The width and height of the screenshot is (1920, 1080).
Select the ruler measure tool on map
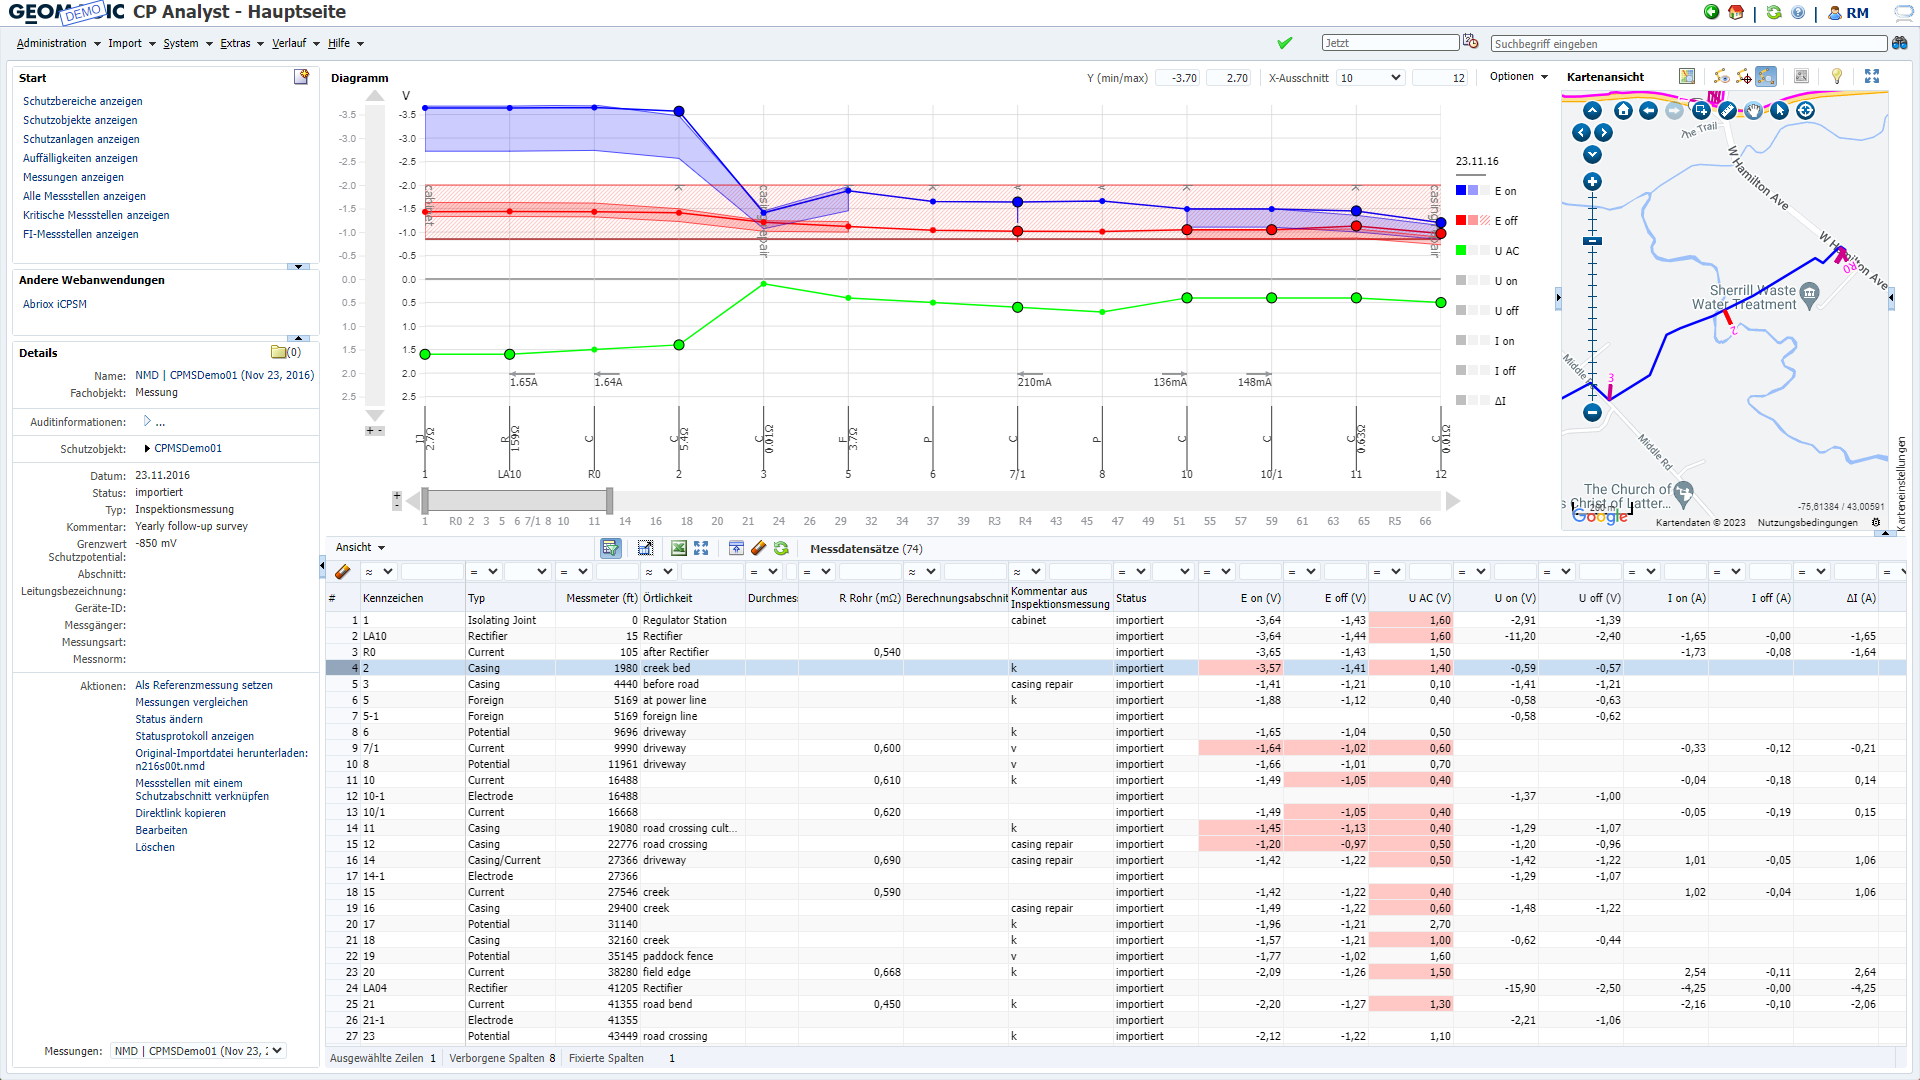pyautogui.click(x=1727, y=110)
